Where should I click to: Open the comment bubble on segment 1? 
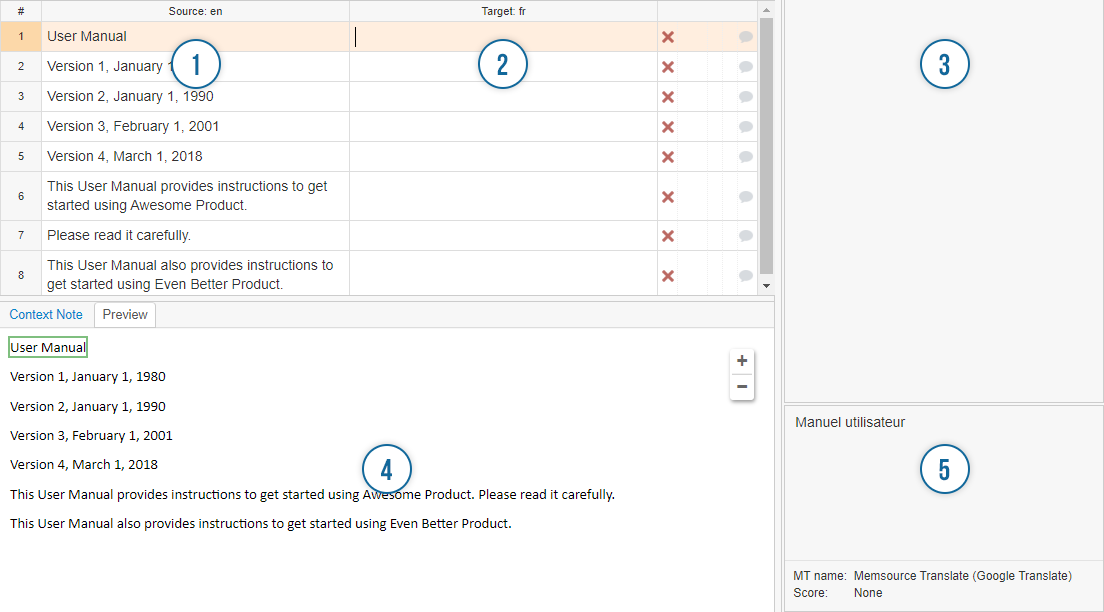point(745,37)
